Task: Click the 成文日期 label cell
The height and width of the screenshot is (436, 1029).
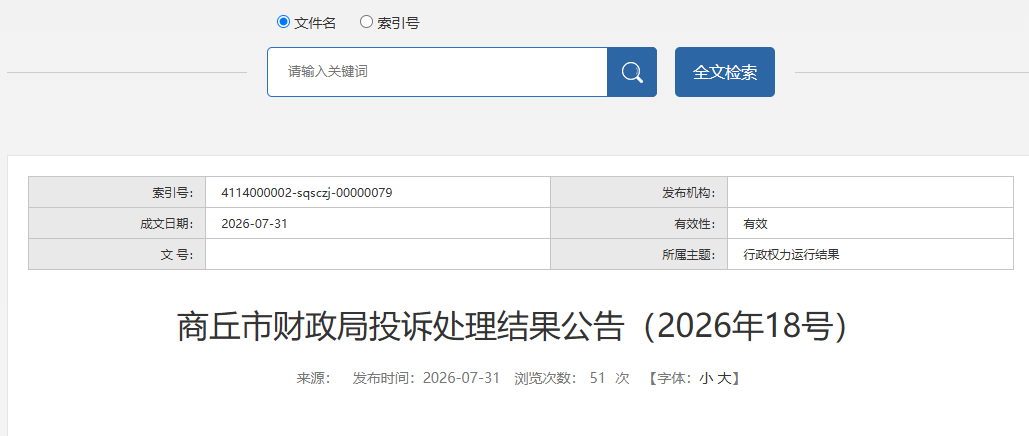Action: coord(117,223)
